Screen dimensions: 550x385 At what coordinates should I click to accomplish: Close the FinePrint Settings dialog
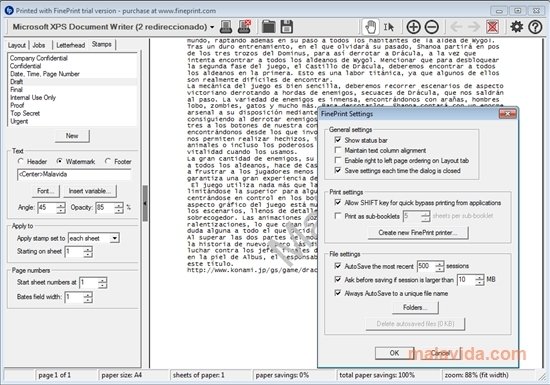click(507, 114)
